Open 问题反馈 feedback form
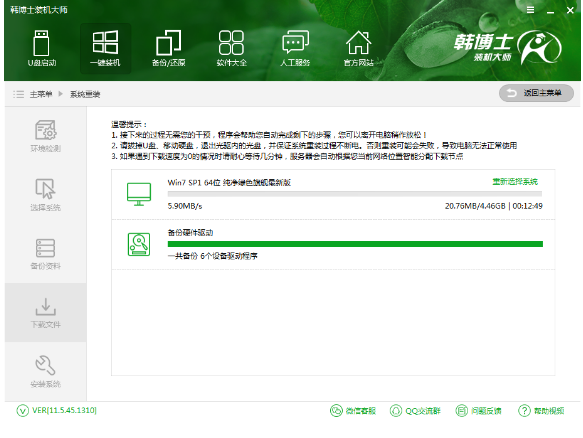 coord(479,410)
